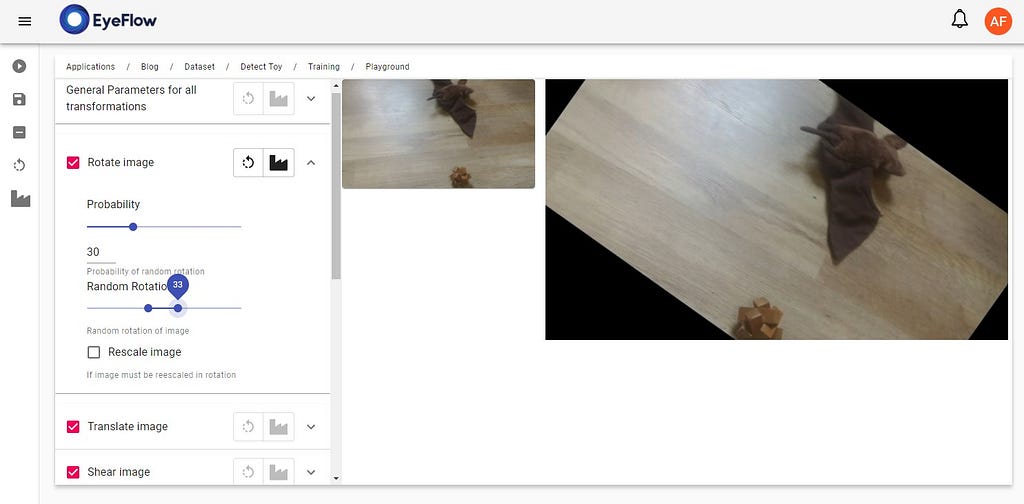Image resolution: width=1024 pixels, height=504 pixels.
Task: Select the original image thumbnail
Action: coord(438,134)
